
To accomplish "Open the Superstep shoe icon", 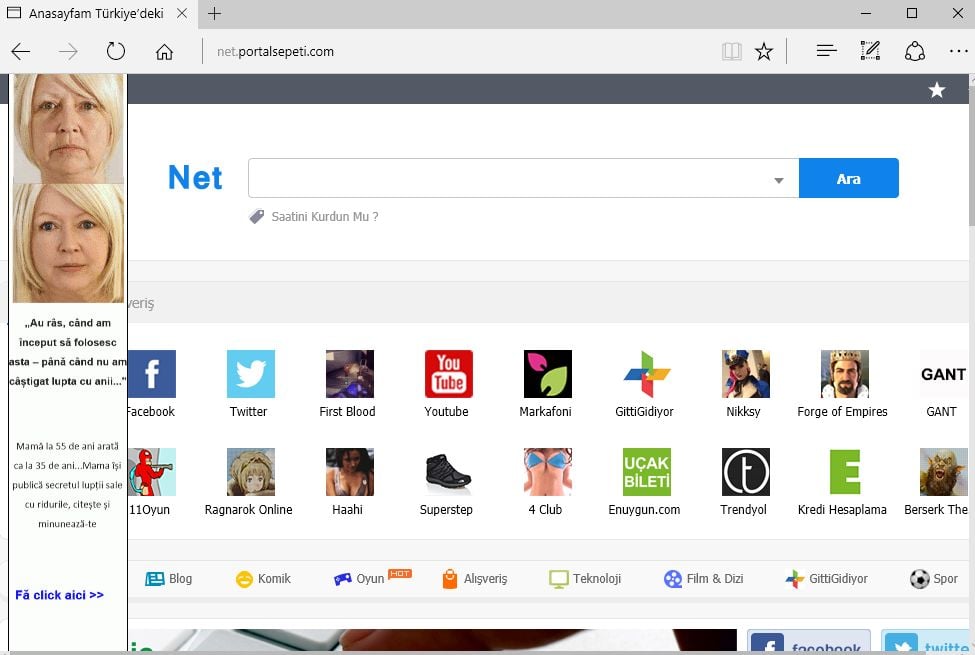I will point(448,472).
